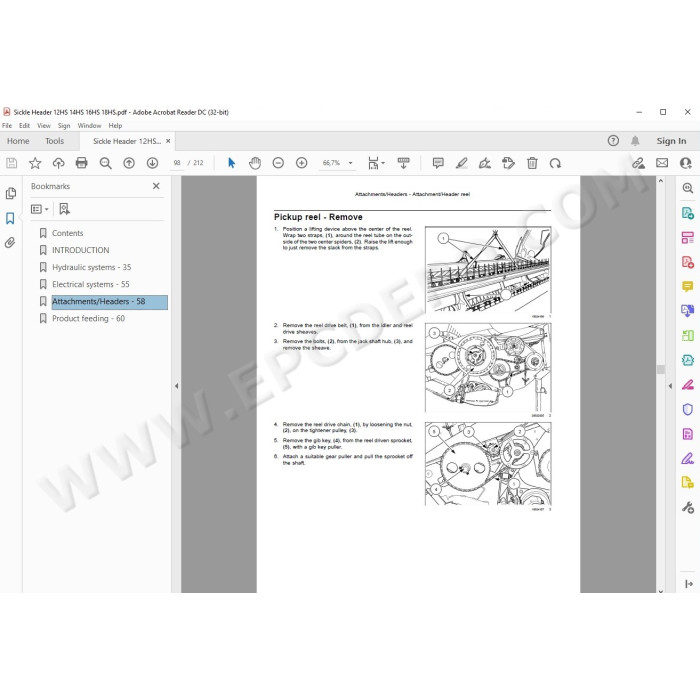Select the Highlight text pen tool
This screenshot has height=700, width=700.
click(x=462, y=163)
